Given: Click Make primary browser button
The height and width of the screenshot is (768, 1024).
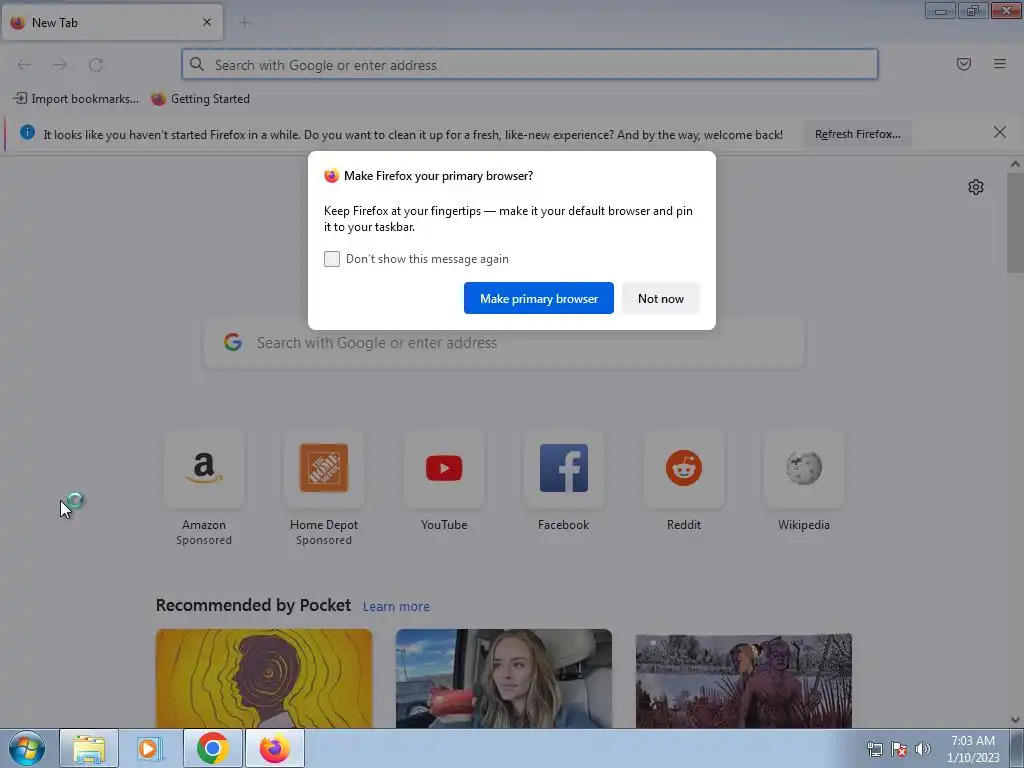Looking at the screenshot, I should [538, 298].
